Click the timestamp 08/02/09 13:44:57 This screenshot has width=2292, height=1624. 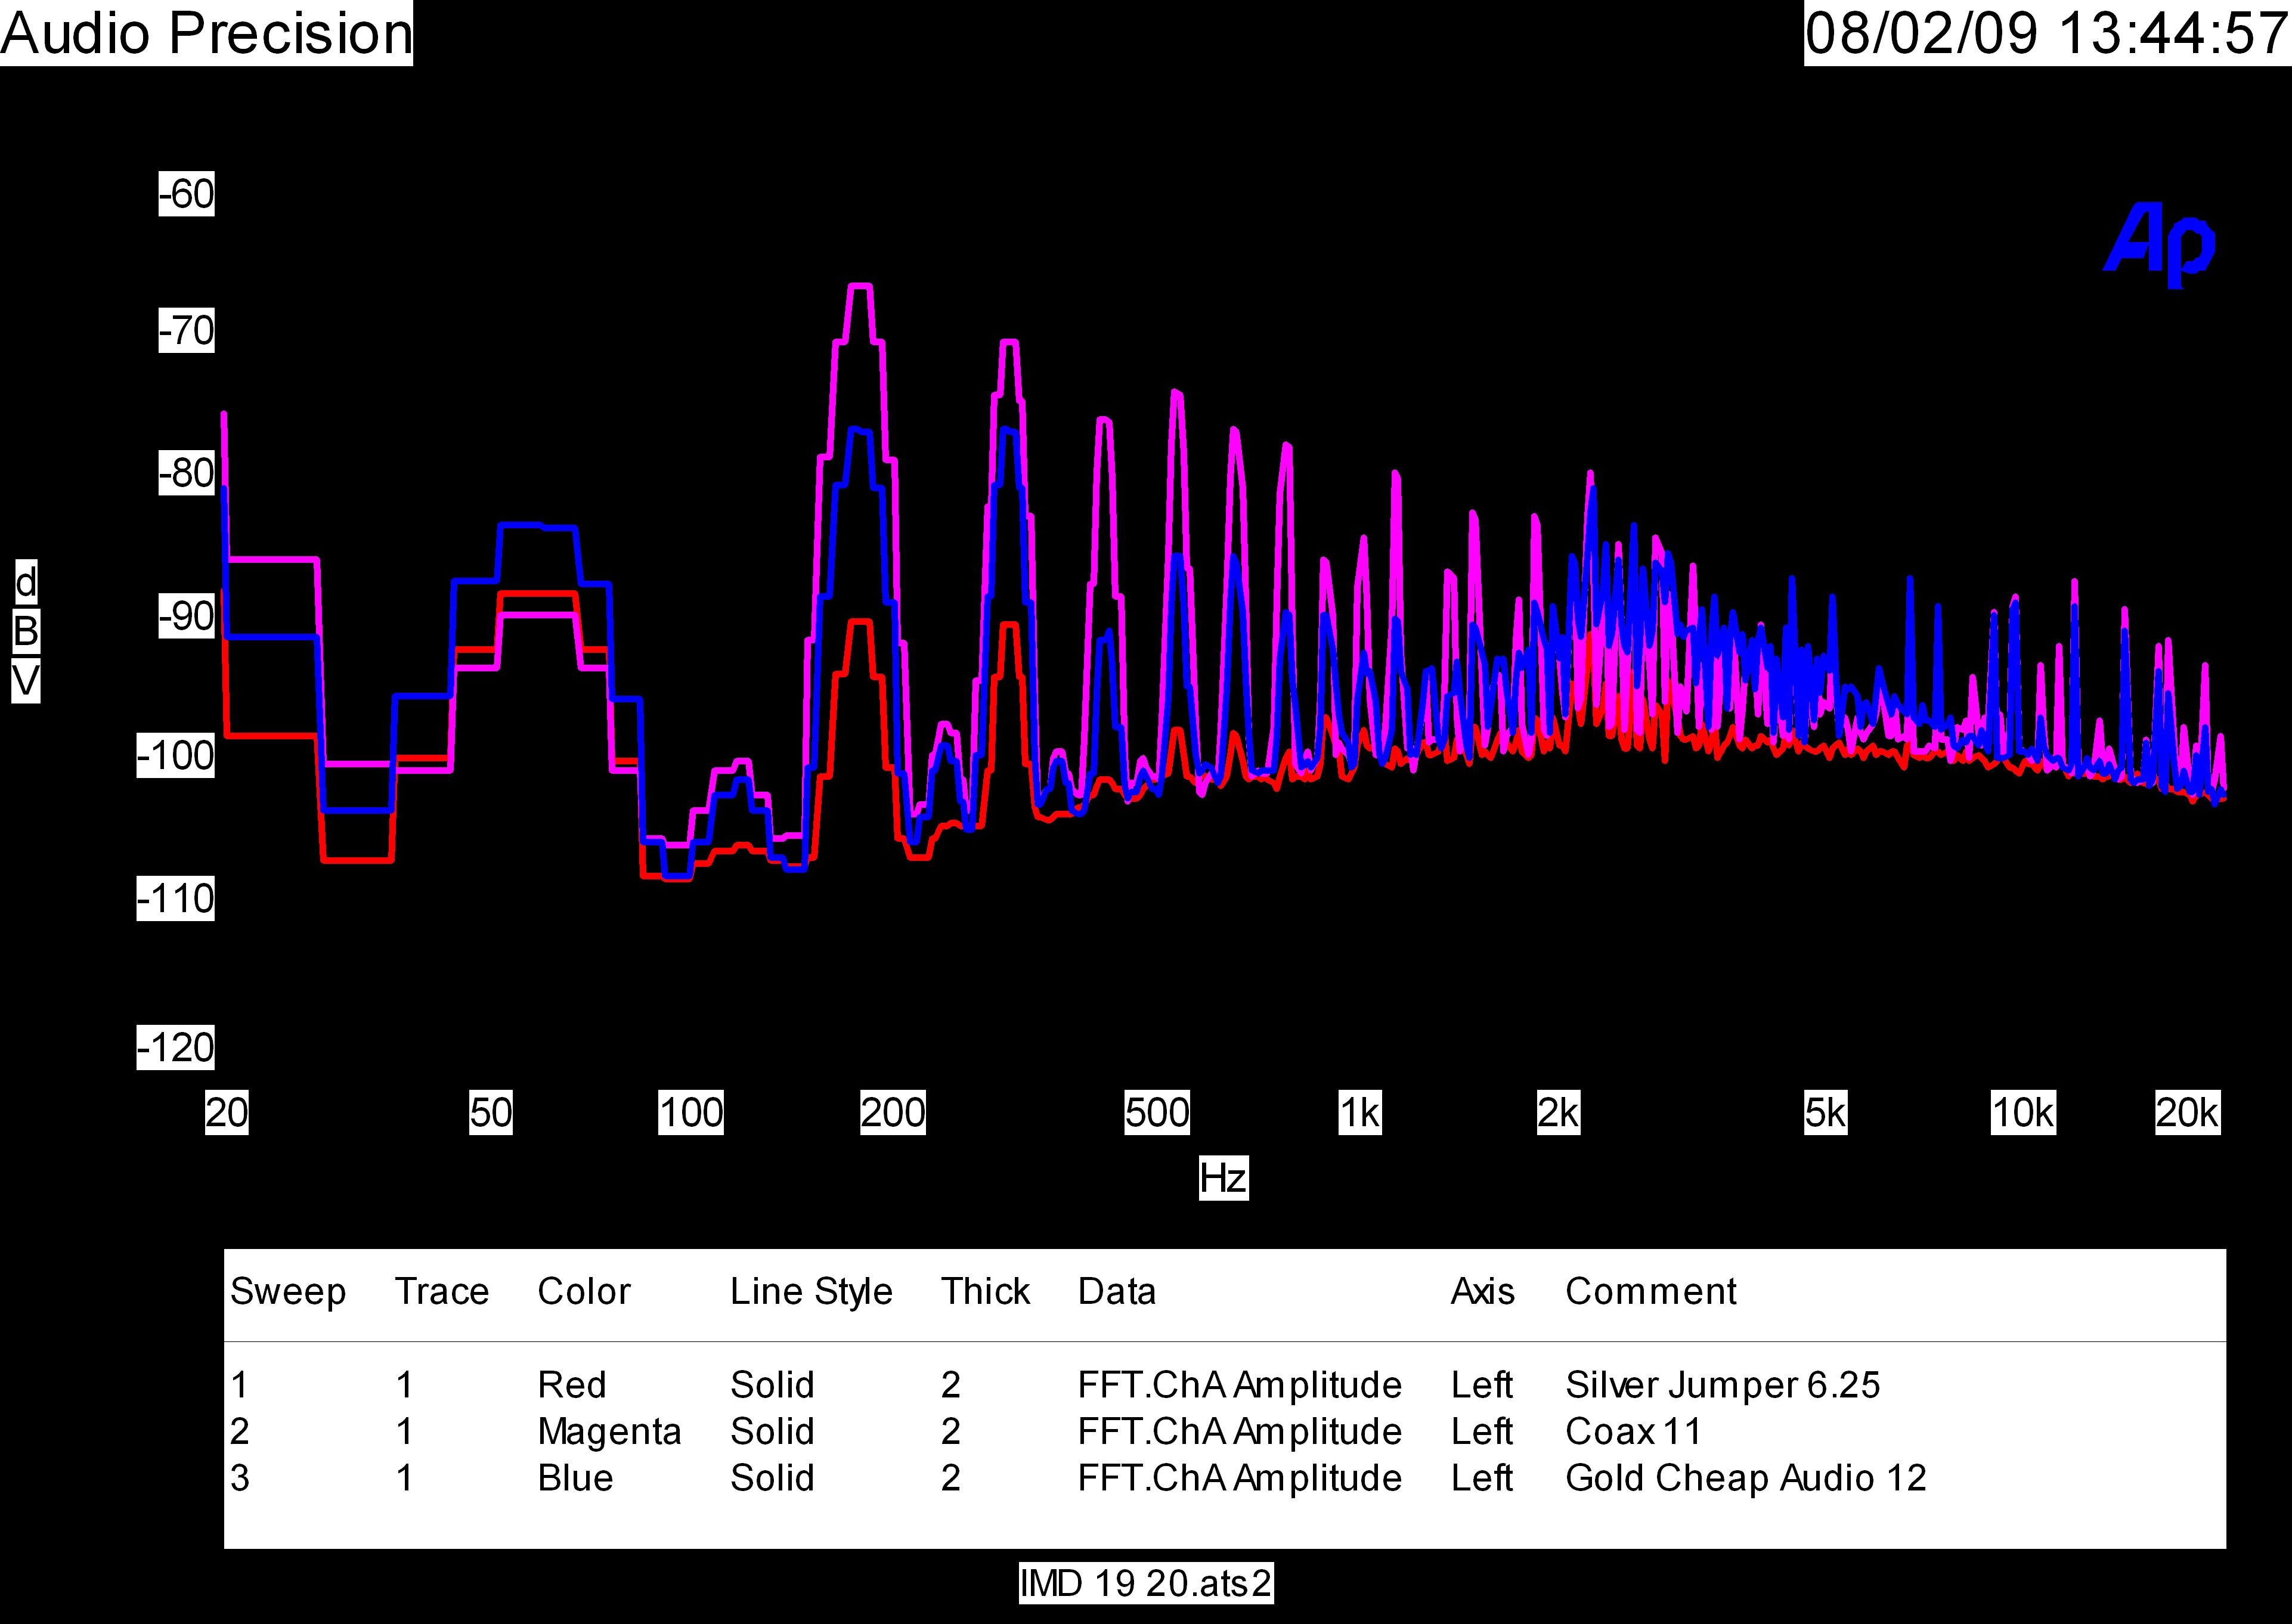click(x=2047, y=33)
